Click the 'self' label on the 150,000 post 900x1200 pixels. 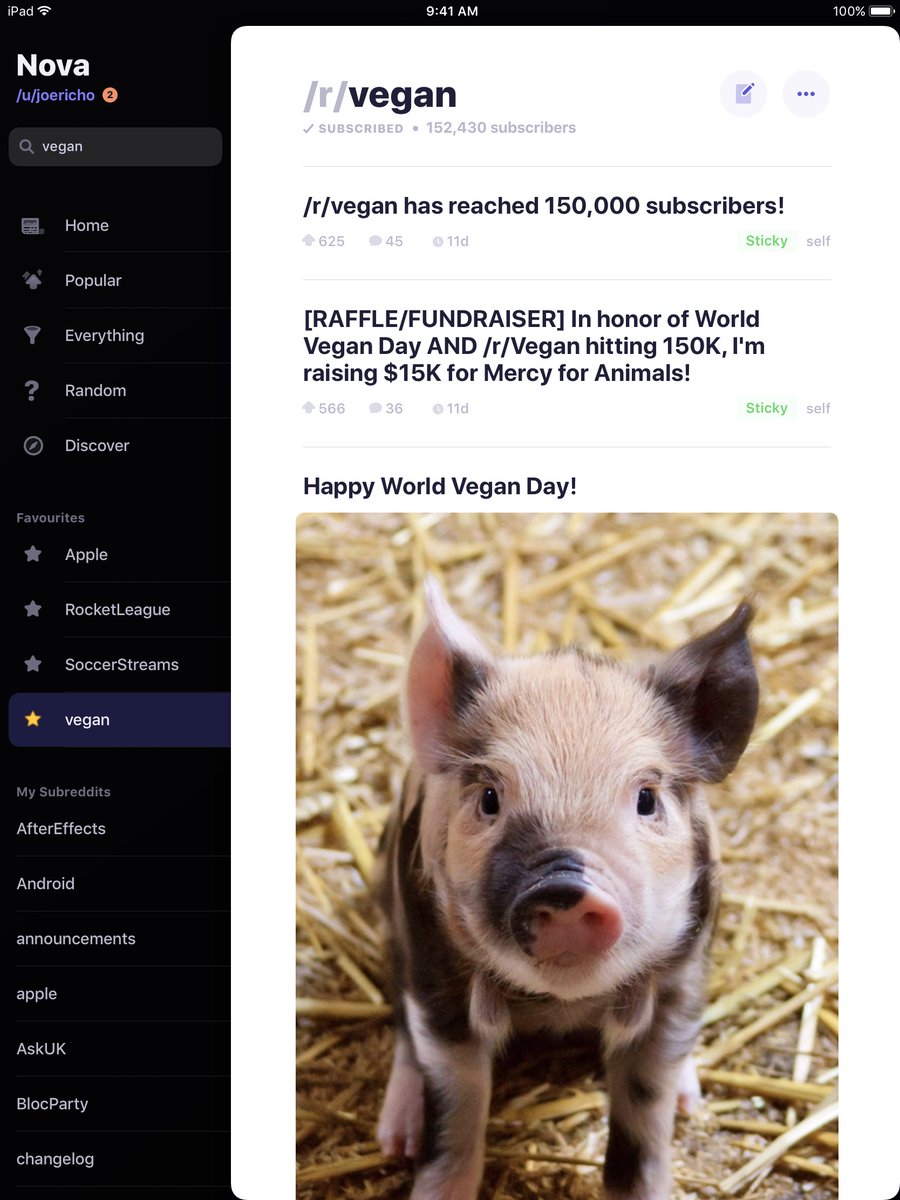[818, 241]
